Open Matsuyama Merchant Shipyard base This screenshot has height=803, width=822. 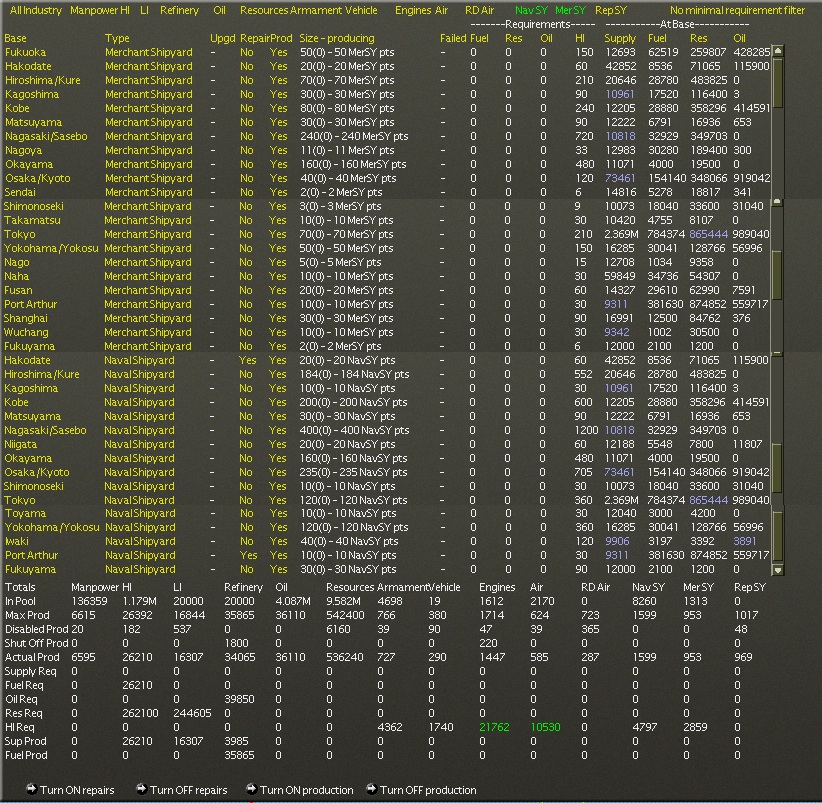point(33,122)
